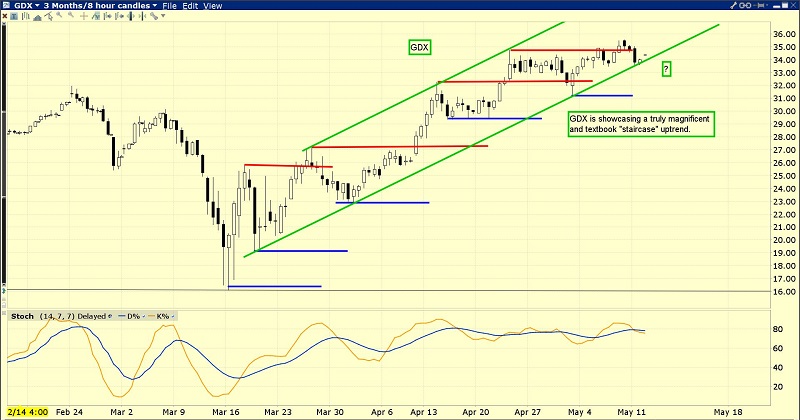Viewport: 800px width, 420px height.
Task: Click the (14, 7, 7) Stoch parameters
Action: pyautogui.click(x=57, y=316)
